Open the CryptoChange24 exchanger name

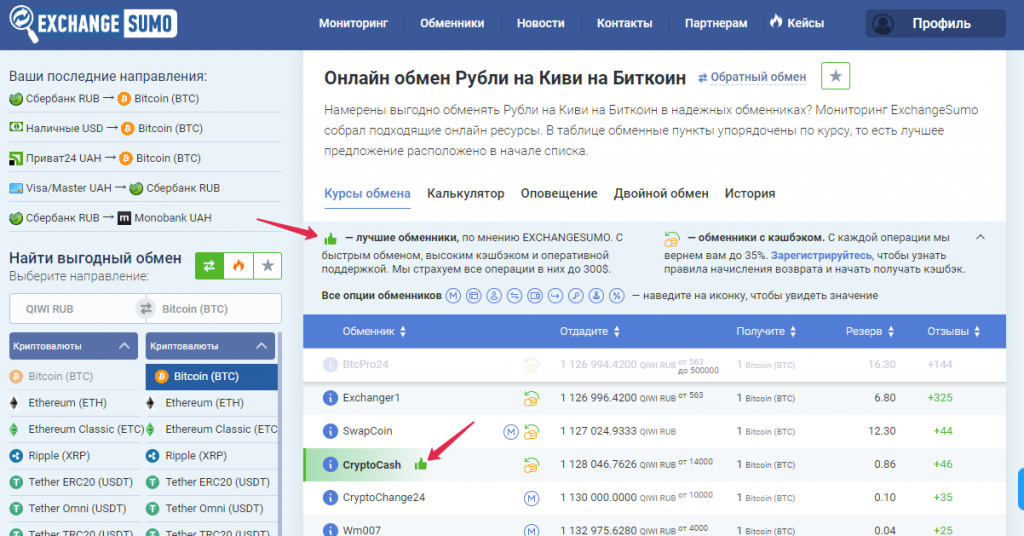pos(384,497)
